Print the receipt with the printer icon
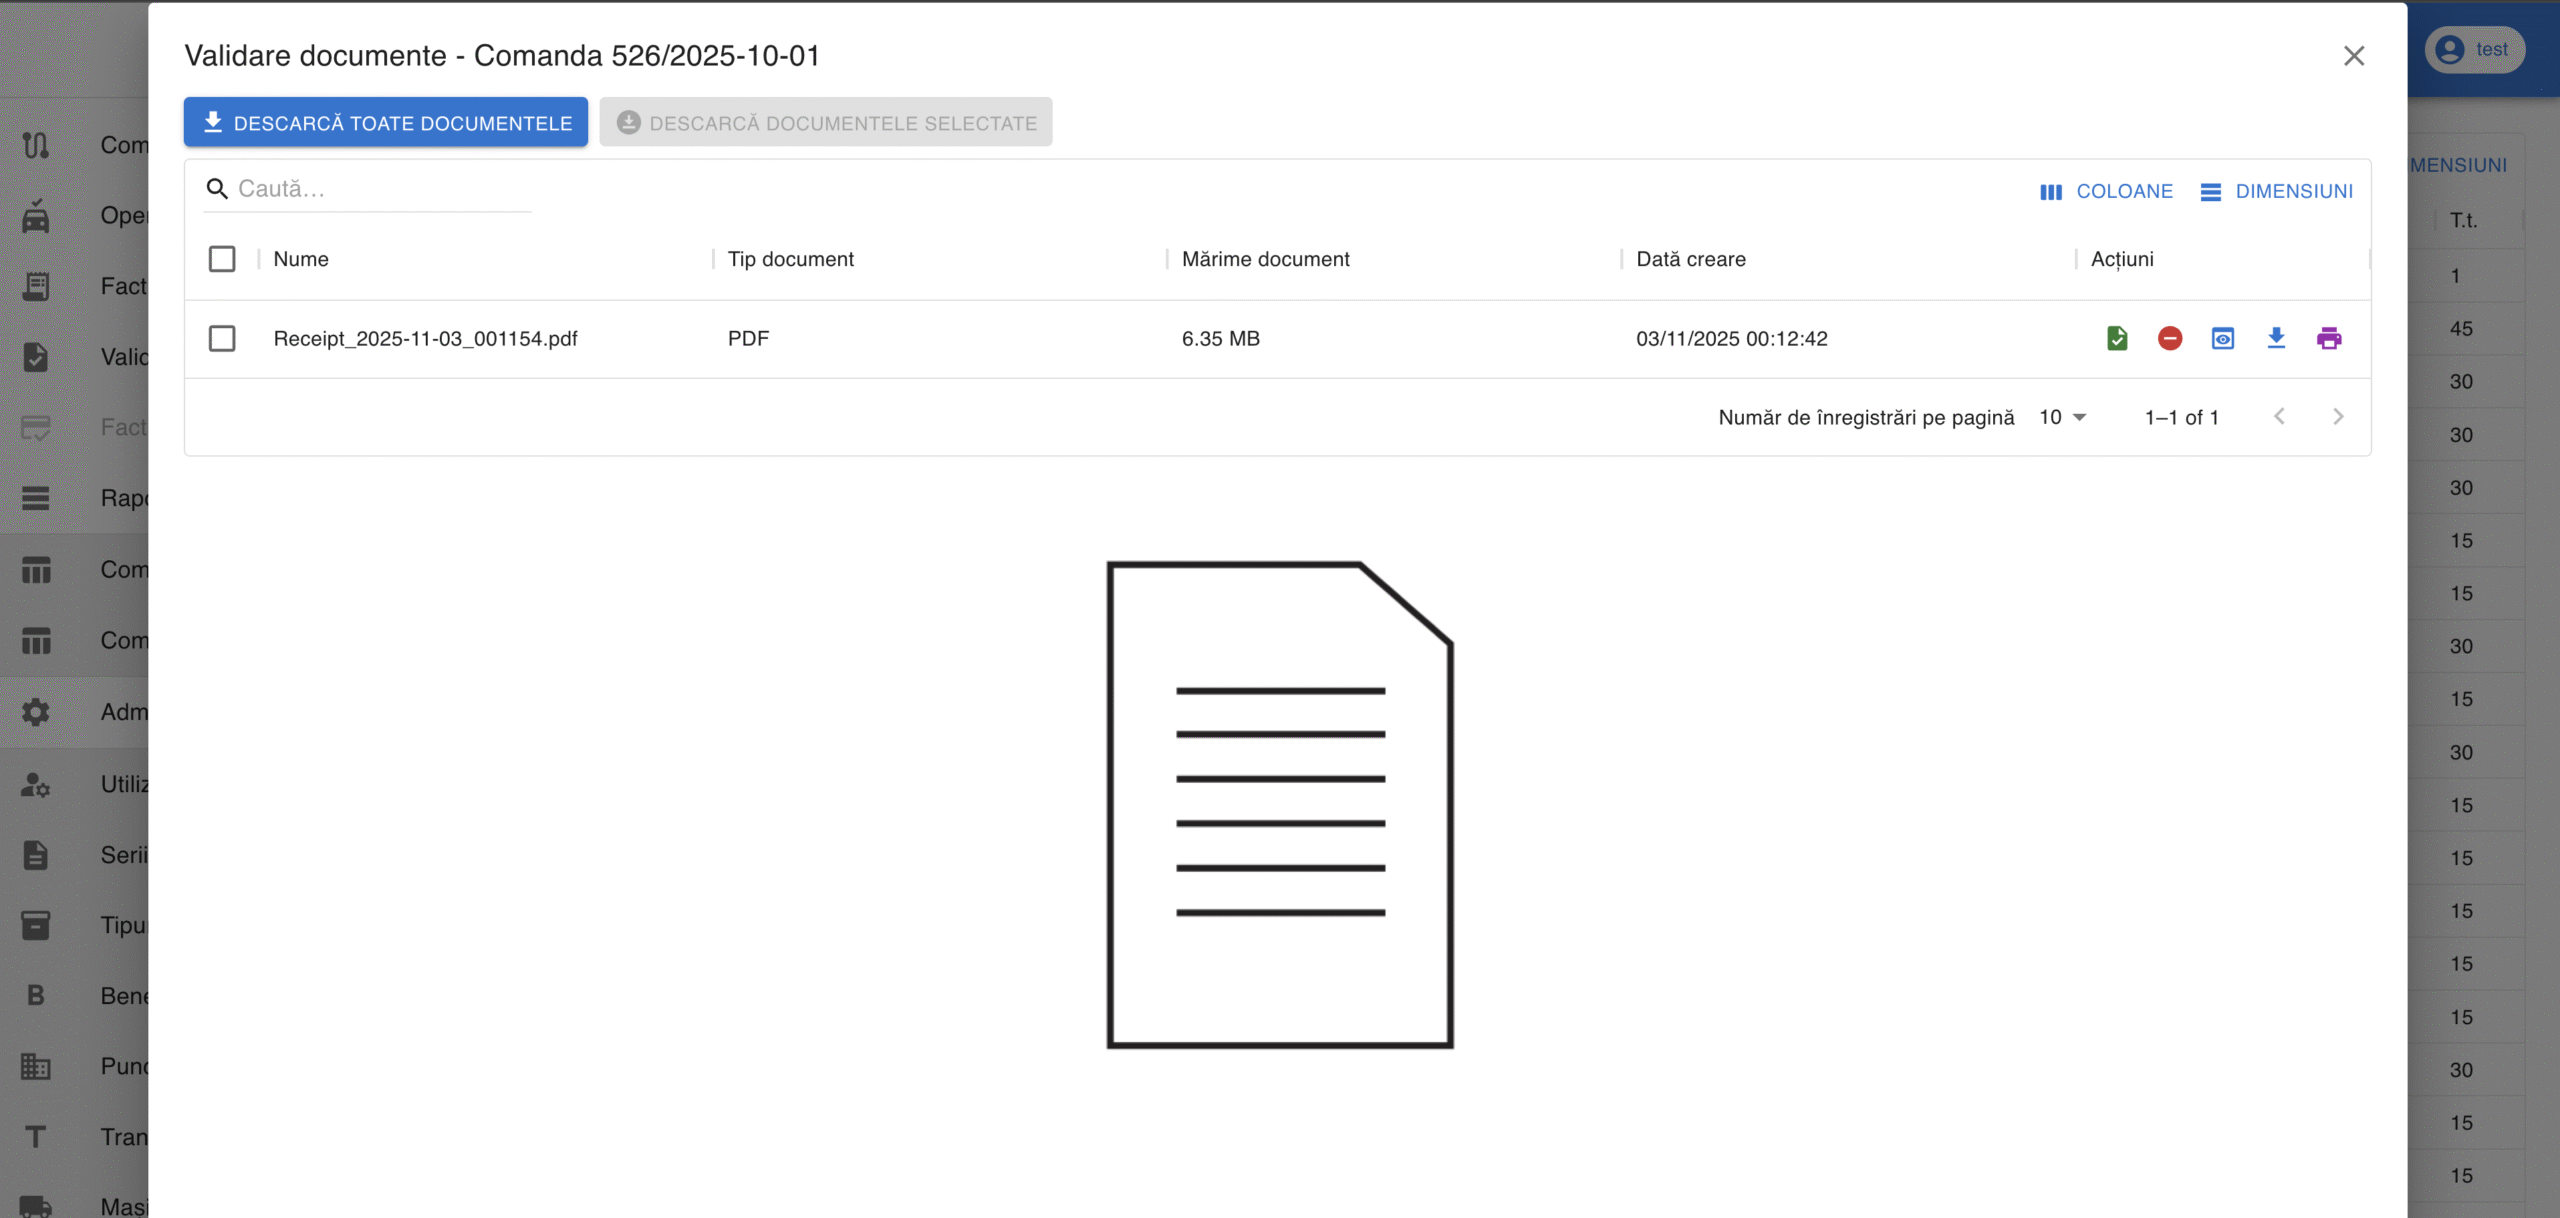Screen dimensions: 2560x1218 click(2329, 338)
